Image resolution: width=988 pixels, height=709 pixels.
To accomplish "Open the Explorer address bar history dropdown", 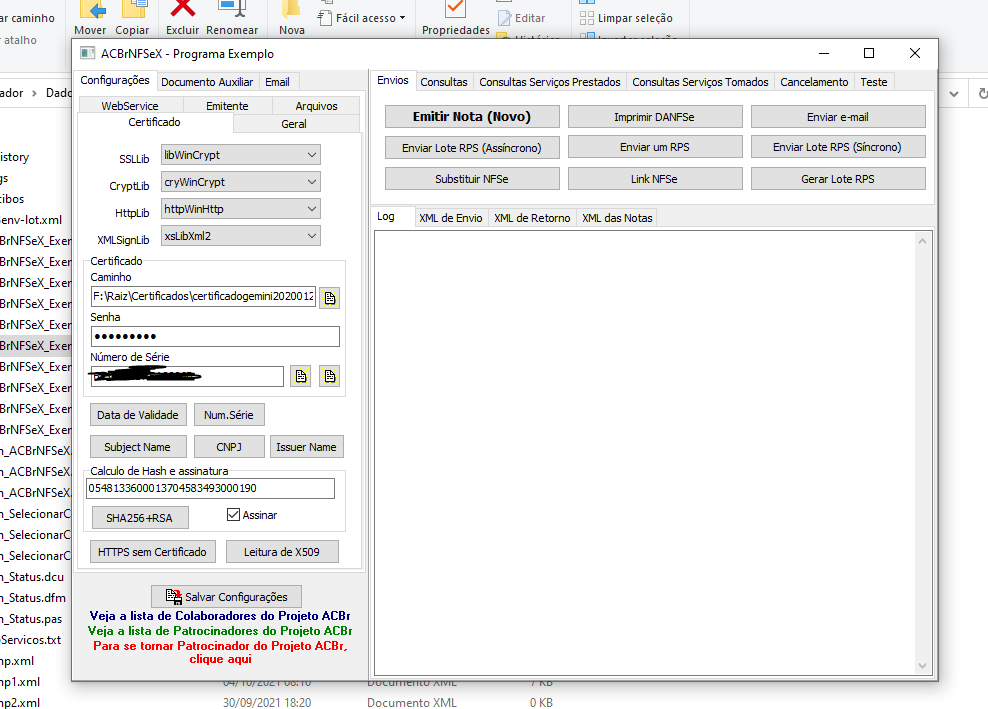I will tap(954, 94).
